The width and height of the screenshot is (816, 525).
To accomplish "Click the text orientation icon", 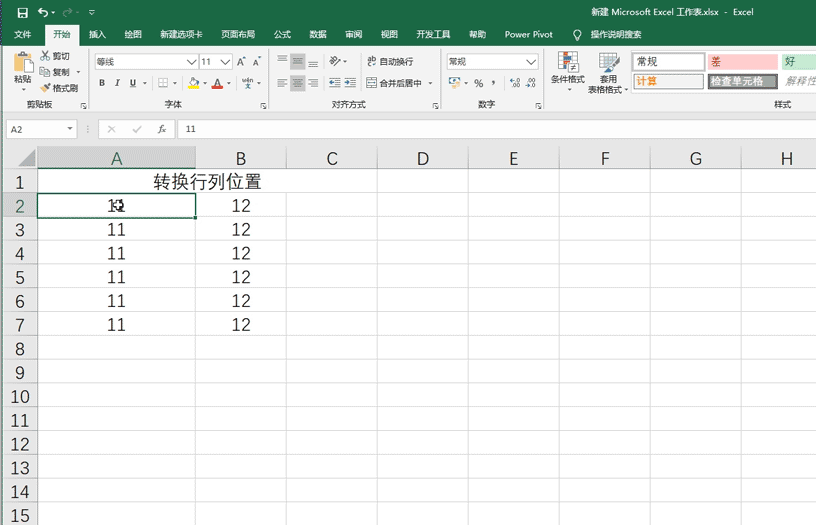I will (x=336, y=61).
